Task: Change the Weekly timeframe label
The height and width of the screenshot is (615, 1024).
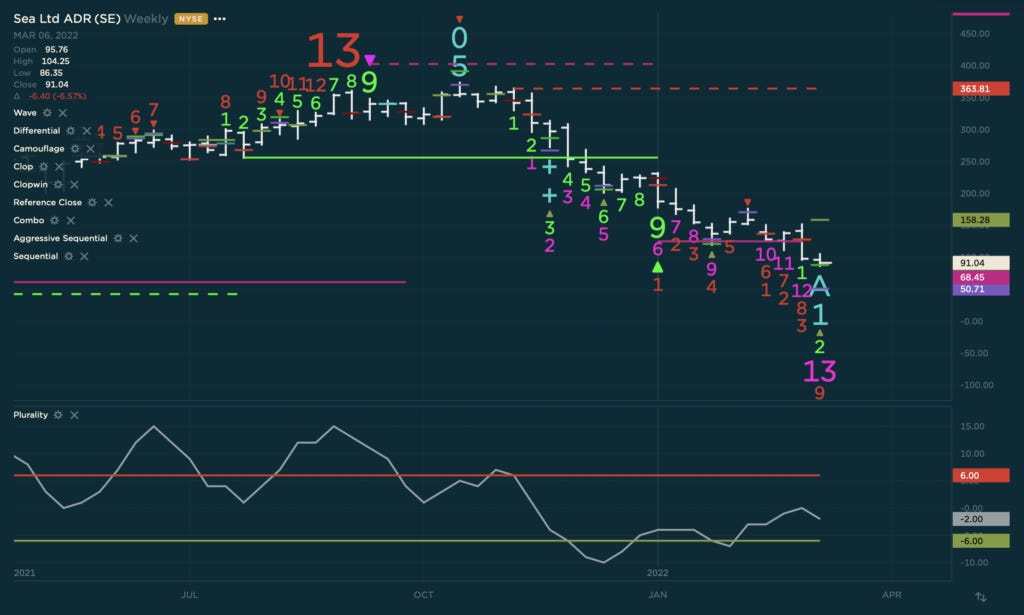Action: (146, 19)
